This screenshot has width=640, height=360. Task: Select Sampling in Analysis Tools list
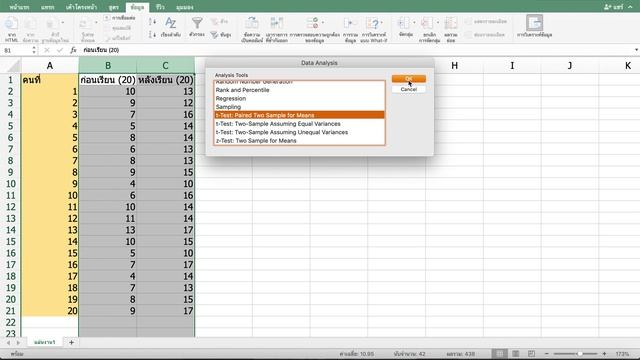(x=299, y=107)
